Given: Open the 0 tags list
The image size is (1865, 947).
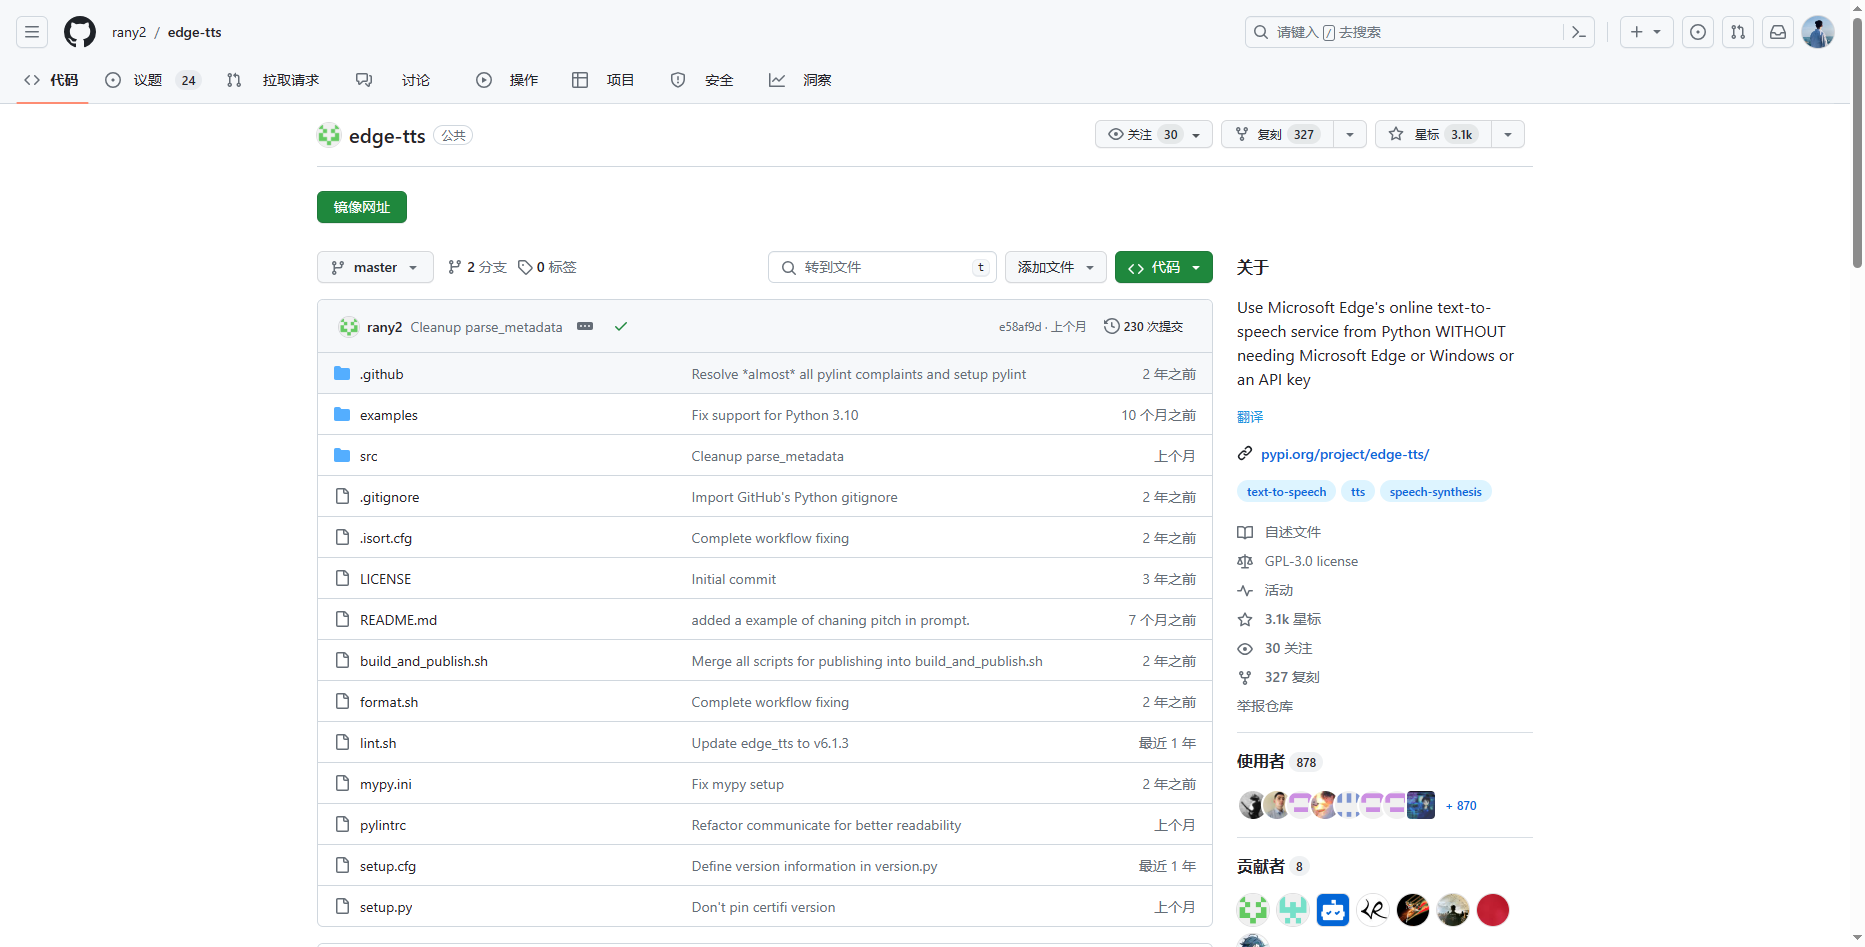Looking at the screenshot, I should (x=547, y=267).
